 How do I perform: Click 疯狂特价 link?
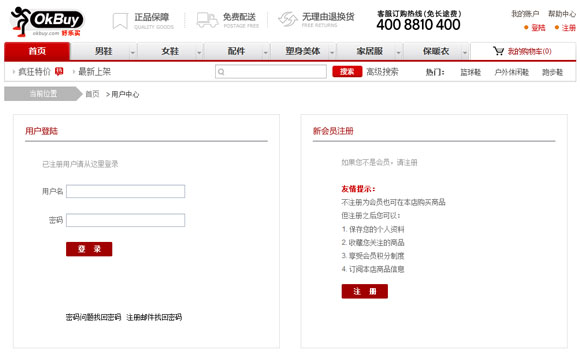[x=34, y=71]
